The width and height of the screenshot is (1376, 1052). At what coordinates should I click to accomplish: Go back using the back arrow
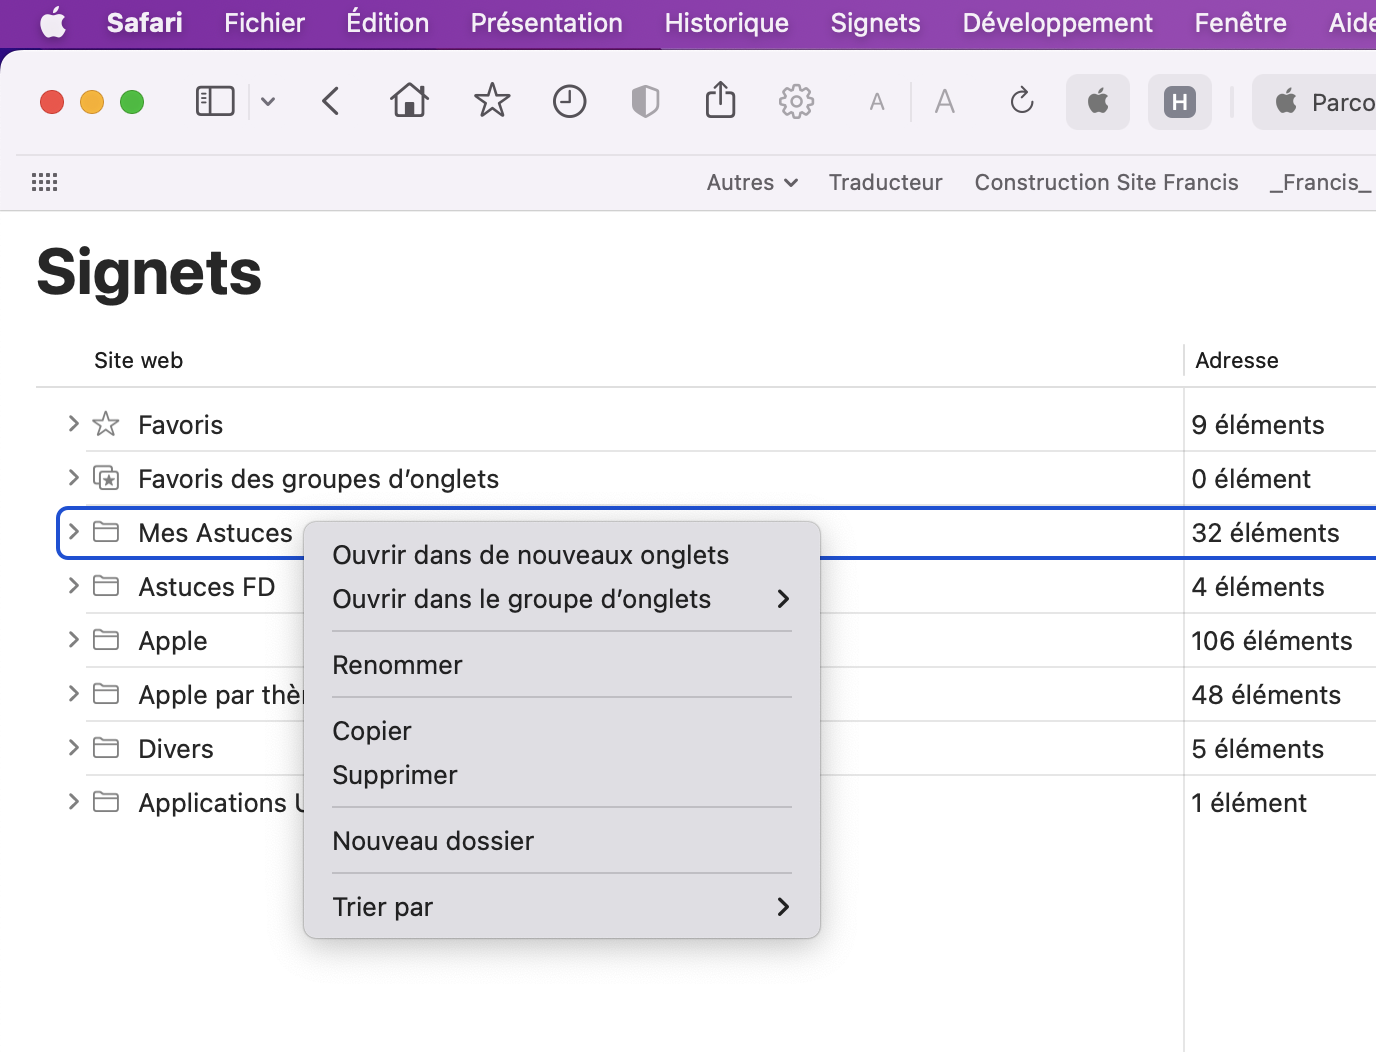331,101
